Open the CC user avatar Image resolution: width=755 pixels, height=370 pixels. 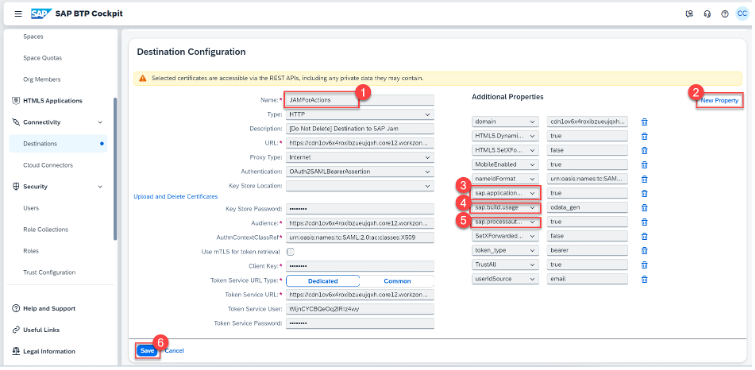coord(742,13)
